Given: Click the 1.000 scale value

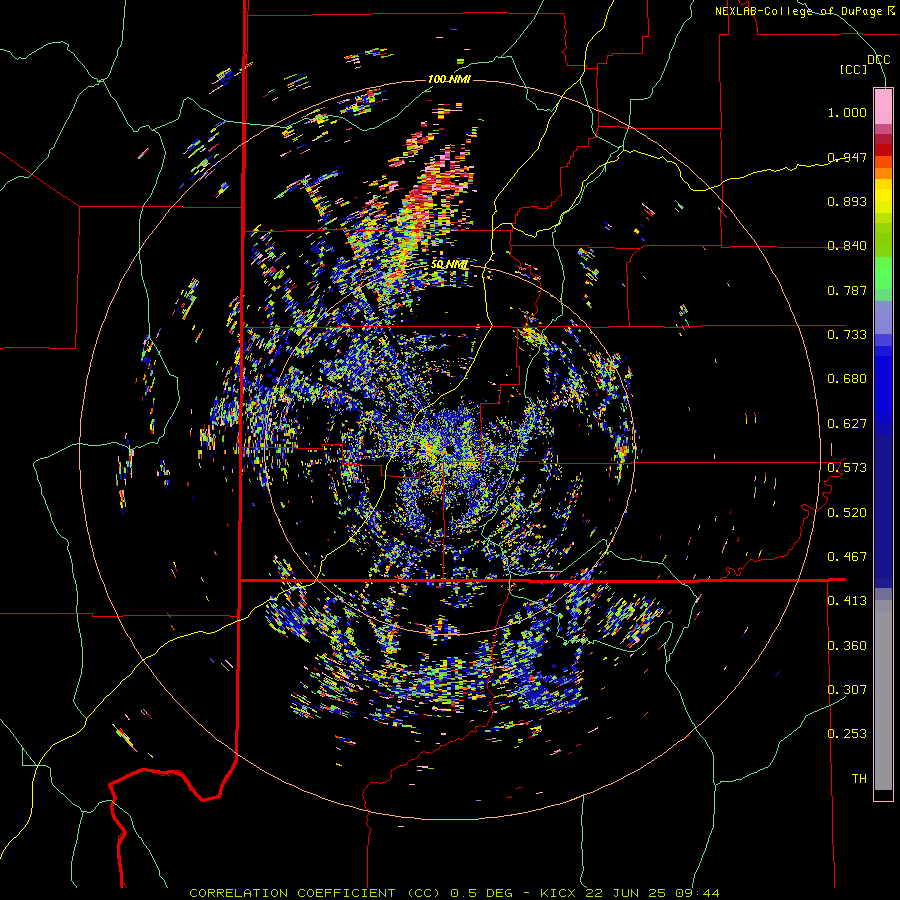Looking at the screenshot, I should [x=847, y=112].
